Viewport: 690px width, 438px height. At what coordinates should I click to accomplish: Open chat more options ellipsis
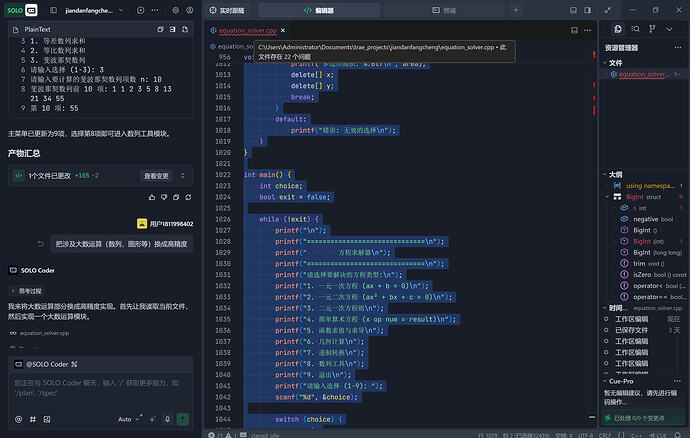click(155, 10)
